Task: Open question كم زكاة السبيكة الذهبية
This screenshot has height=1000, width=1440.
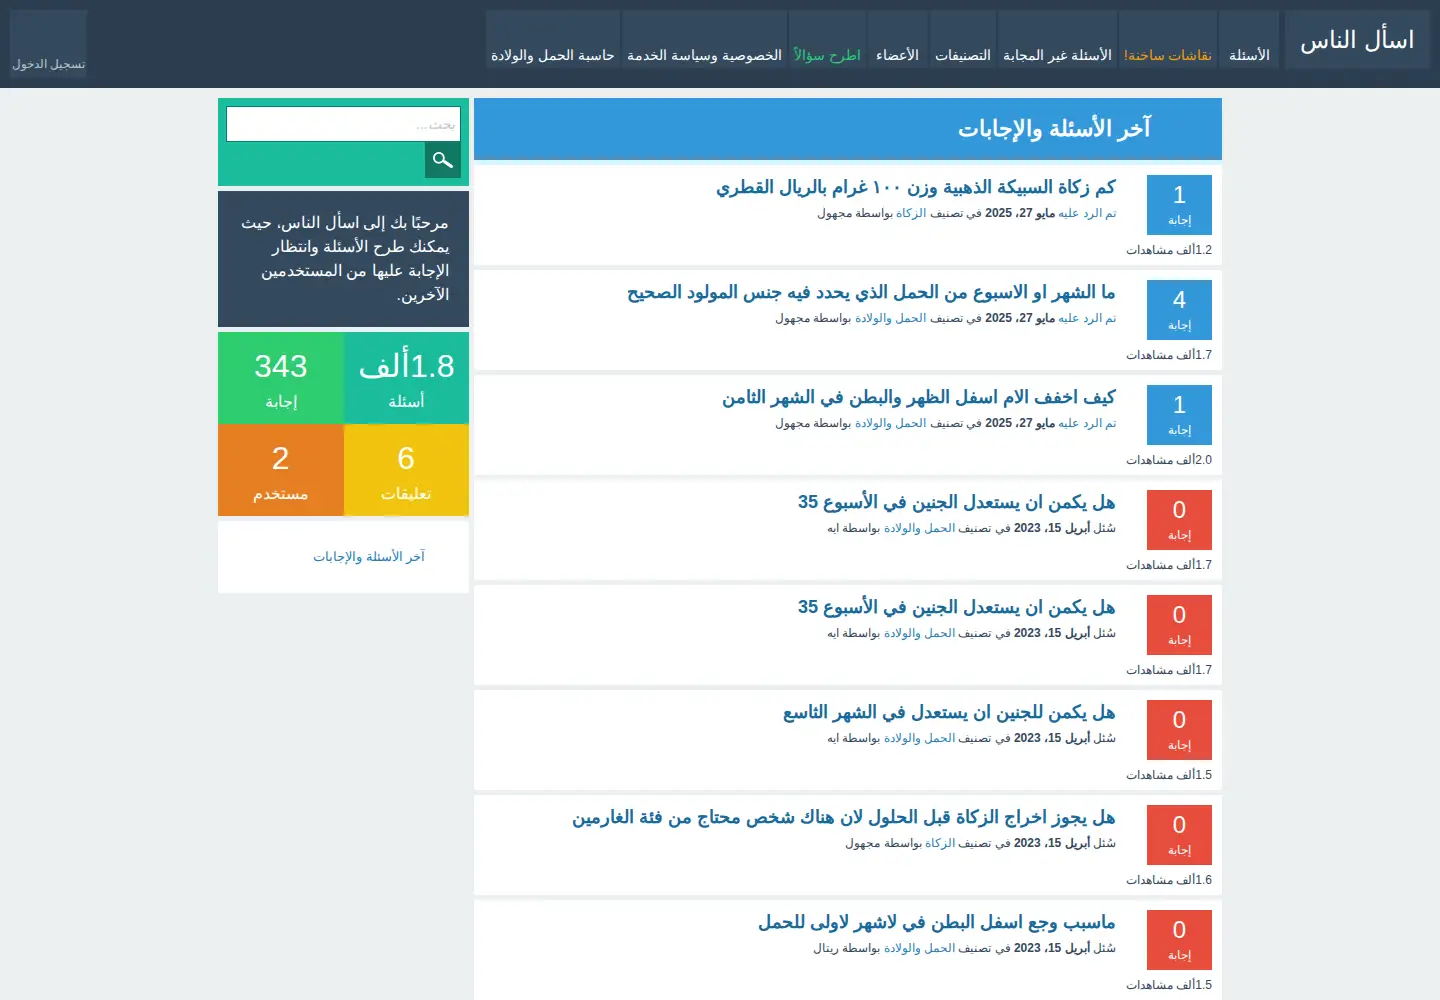Action: pyautogui.click(x=916, y=188)
